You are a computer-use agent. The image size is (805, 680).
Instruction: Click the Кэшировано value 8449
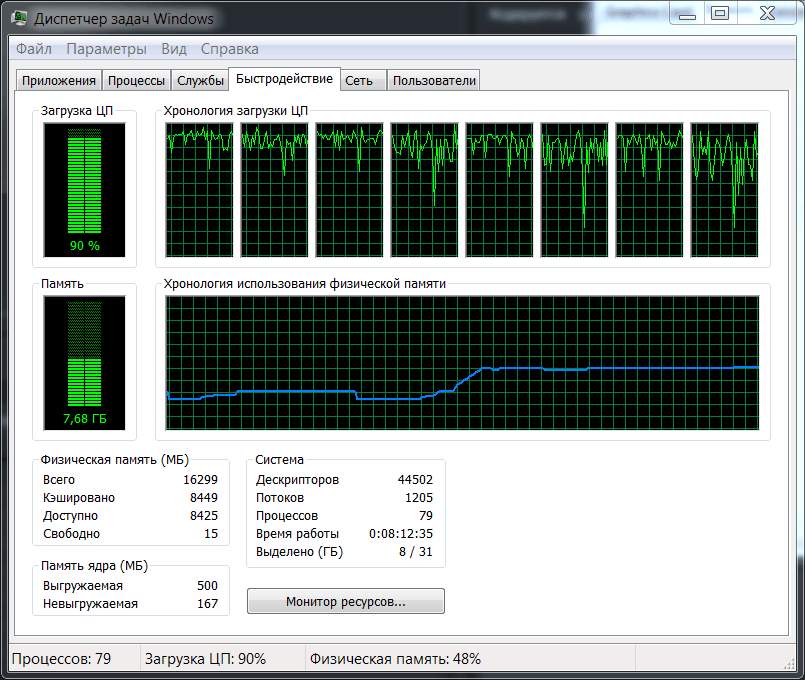coord(204,498)
